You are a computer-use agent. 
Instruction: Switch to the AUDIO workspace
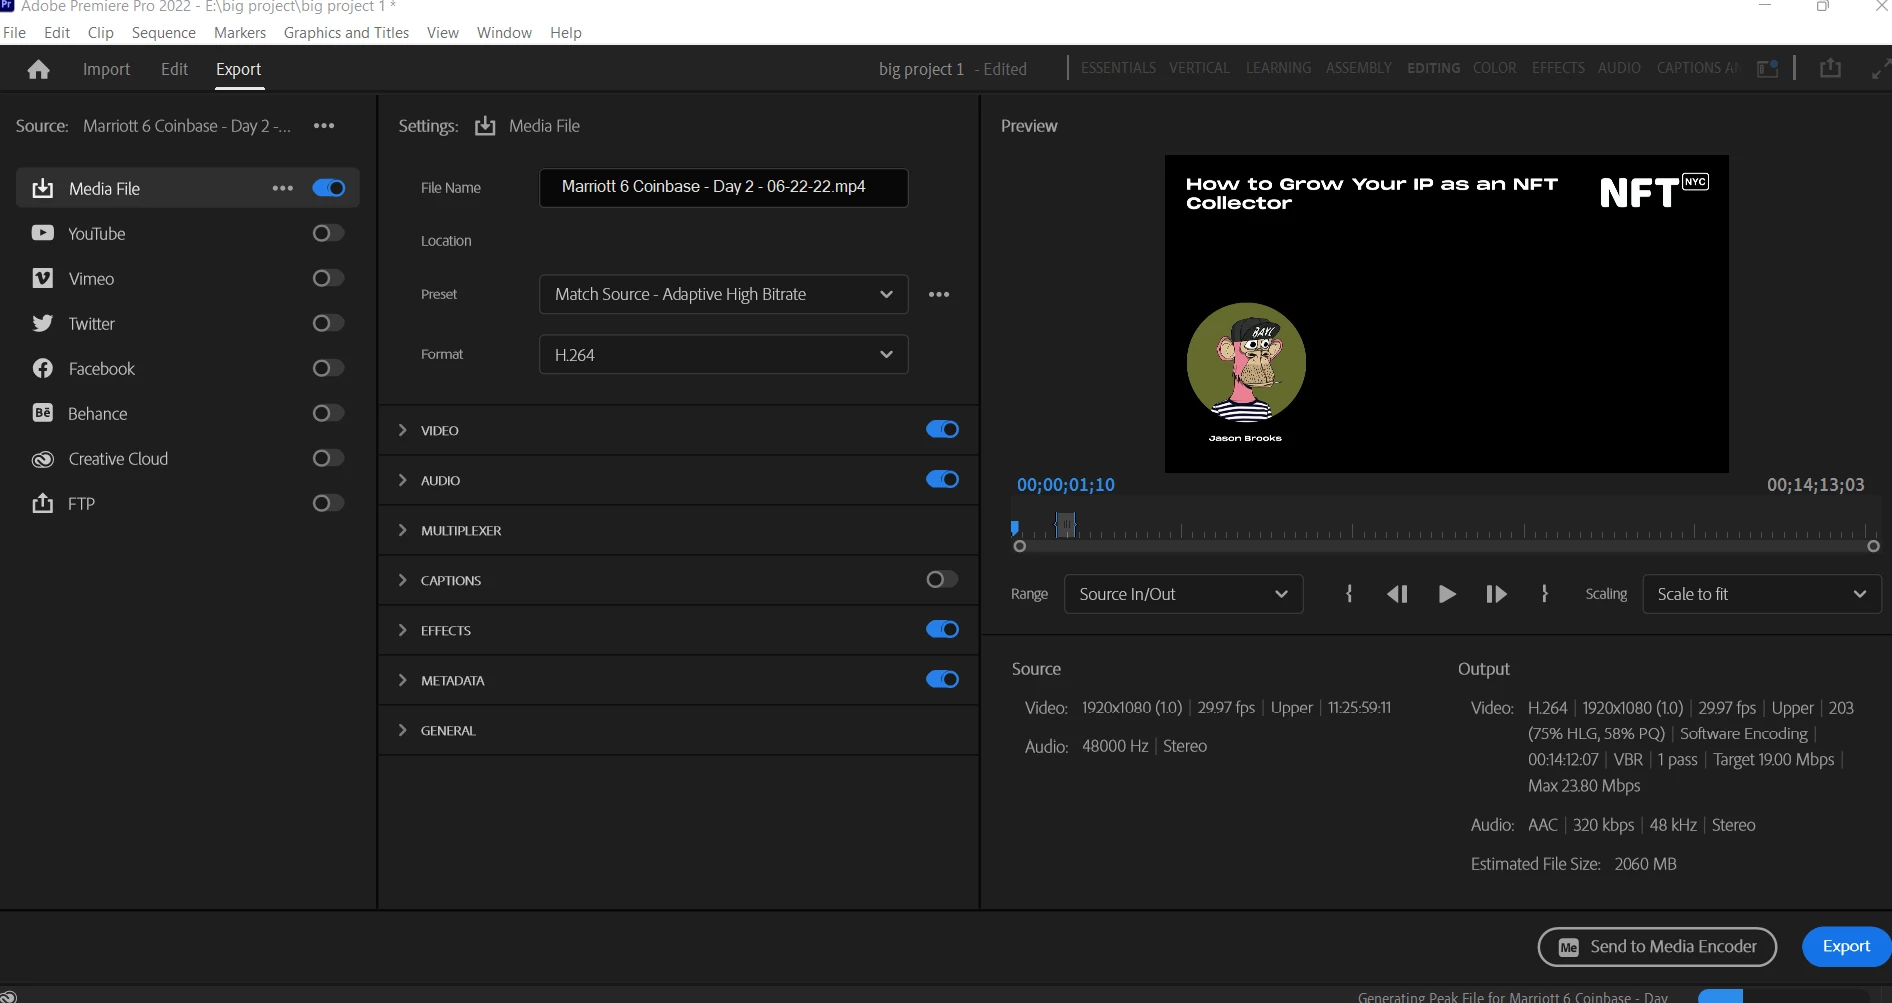click(x=1619, y=68)
